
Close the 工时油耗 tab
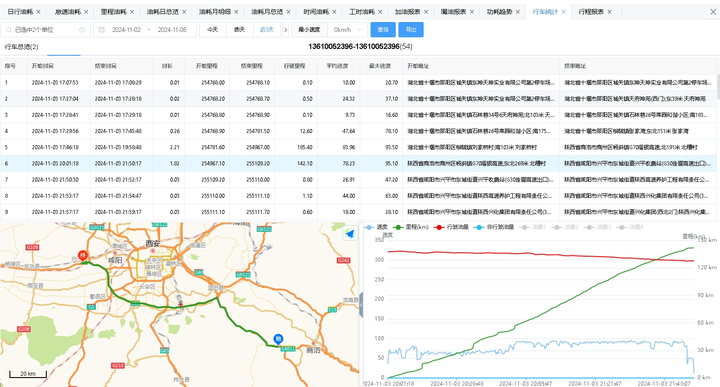tap(380, 12)
